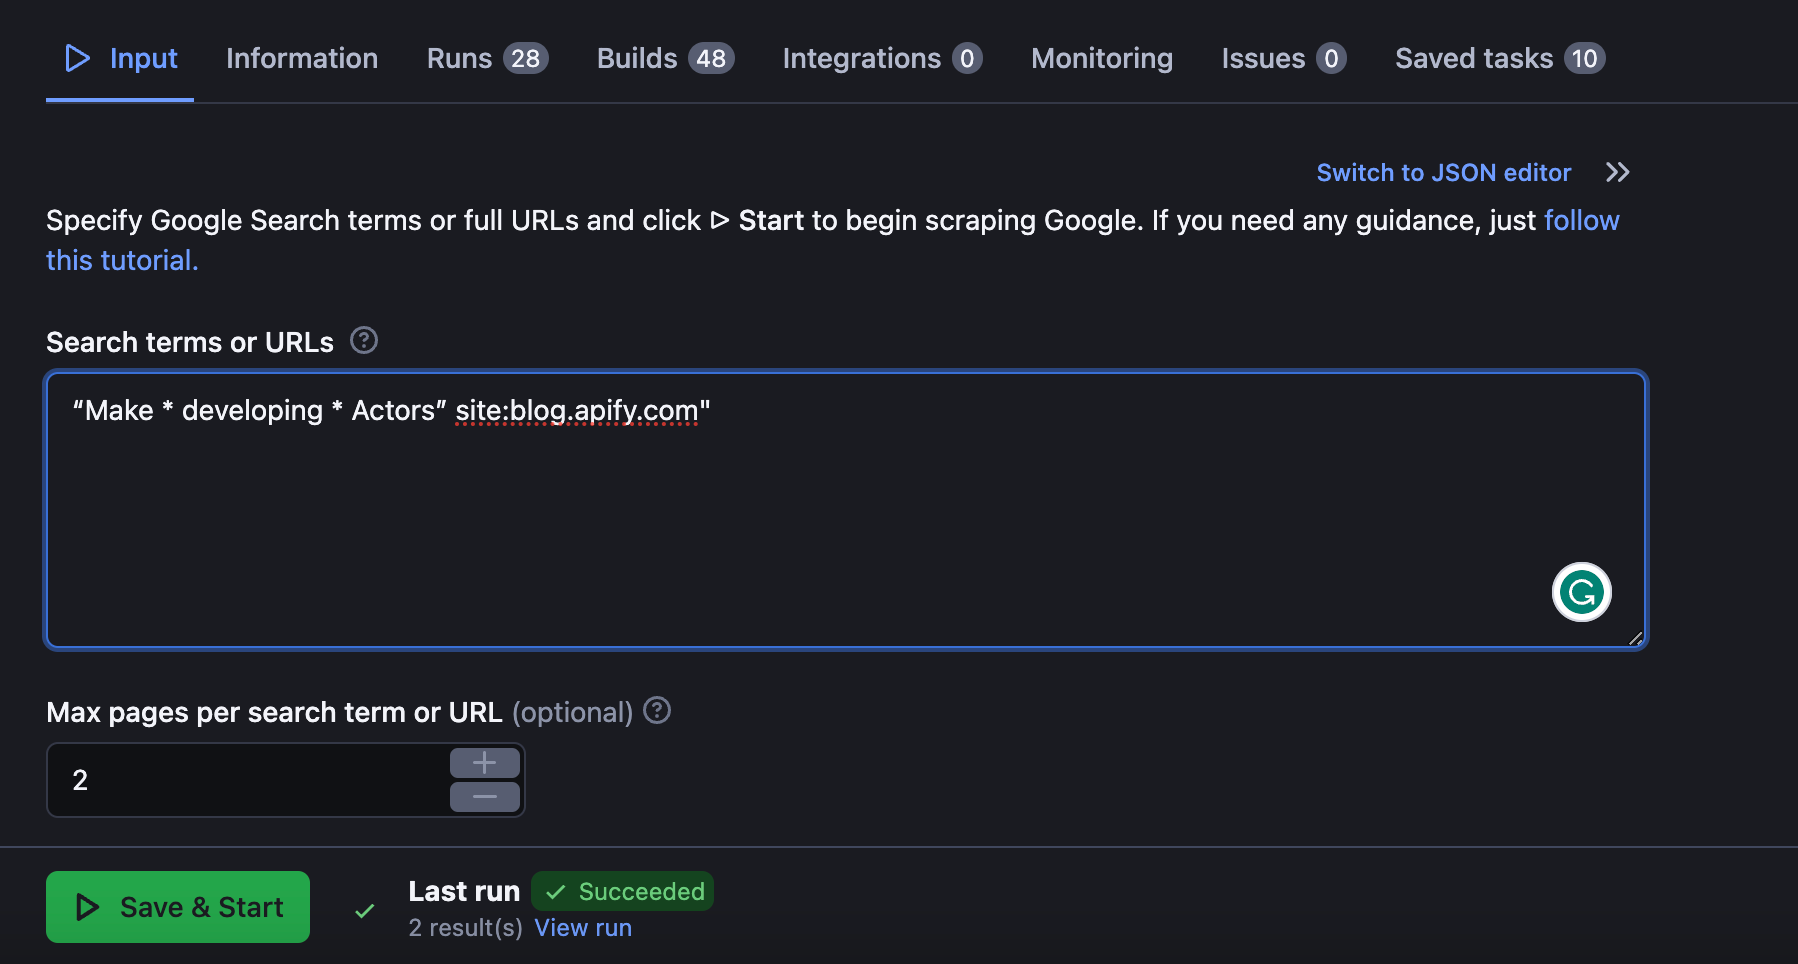Open the Information tab
This screenshot has height=964, width=1798.
point(302,58)
